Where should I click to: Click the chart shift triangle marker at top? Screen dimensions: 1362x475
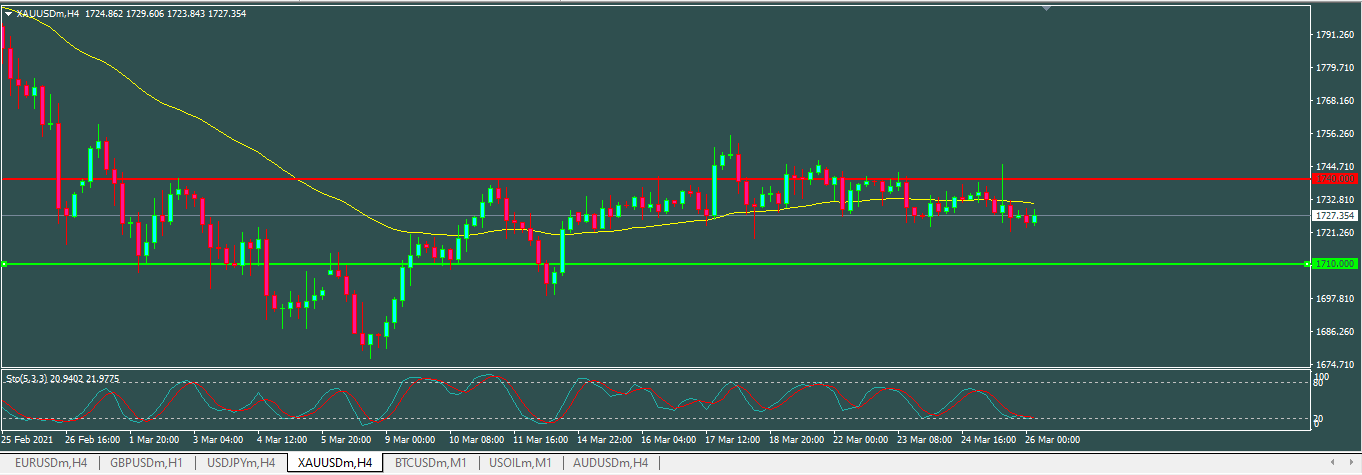click(x=1047, y=8)
